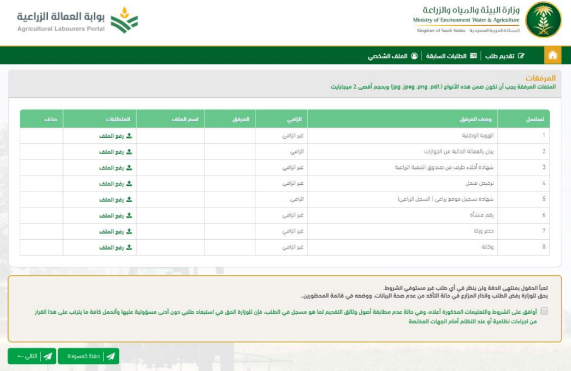Upload file for row 4 attachment

tap(115, 184)
